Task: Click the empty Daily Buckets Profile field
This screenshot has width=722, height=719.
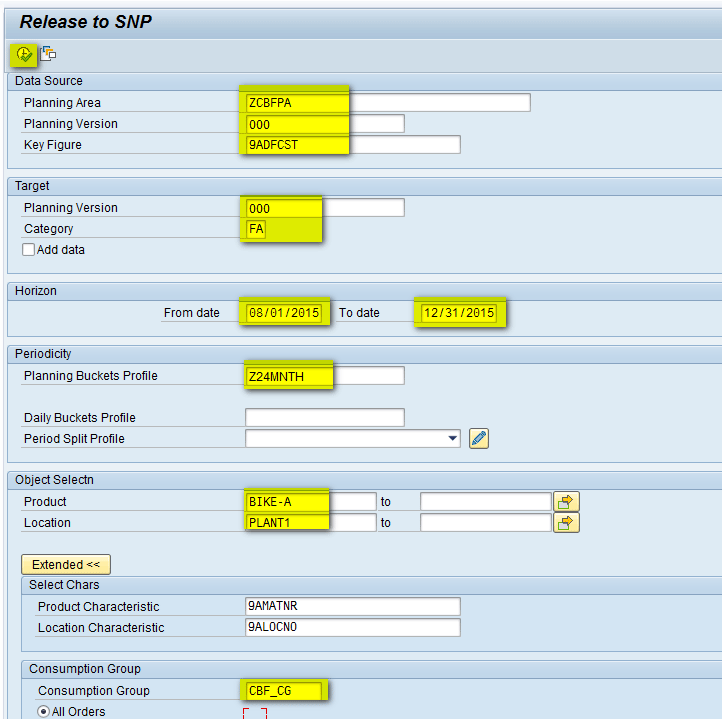Action: click(324, 417)
